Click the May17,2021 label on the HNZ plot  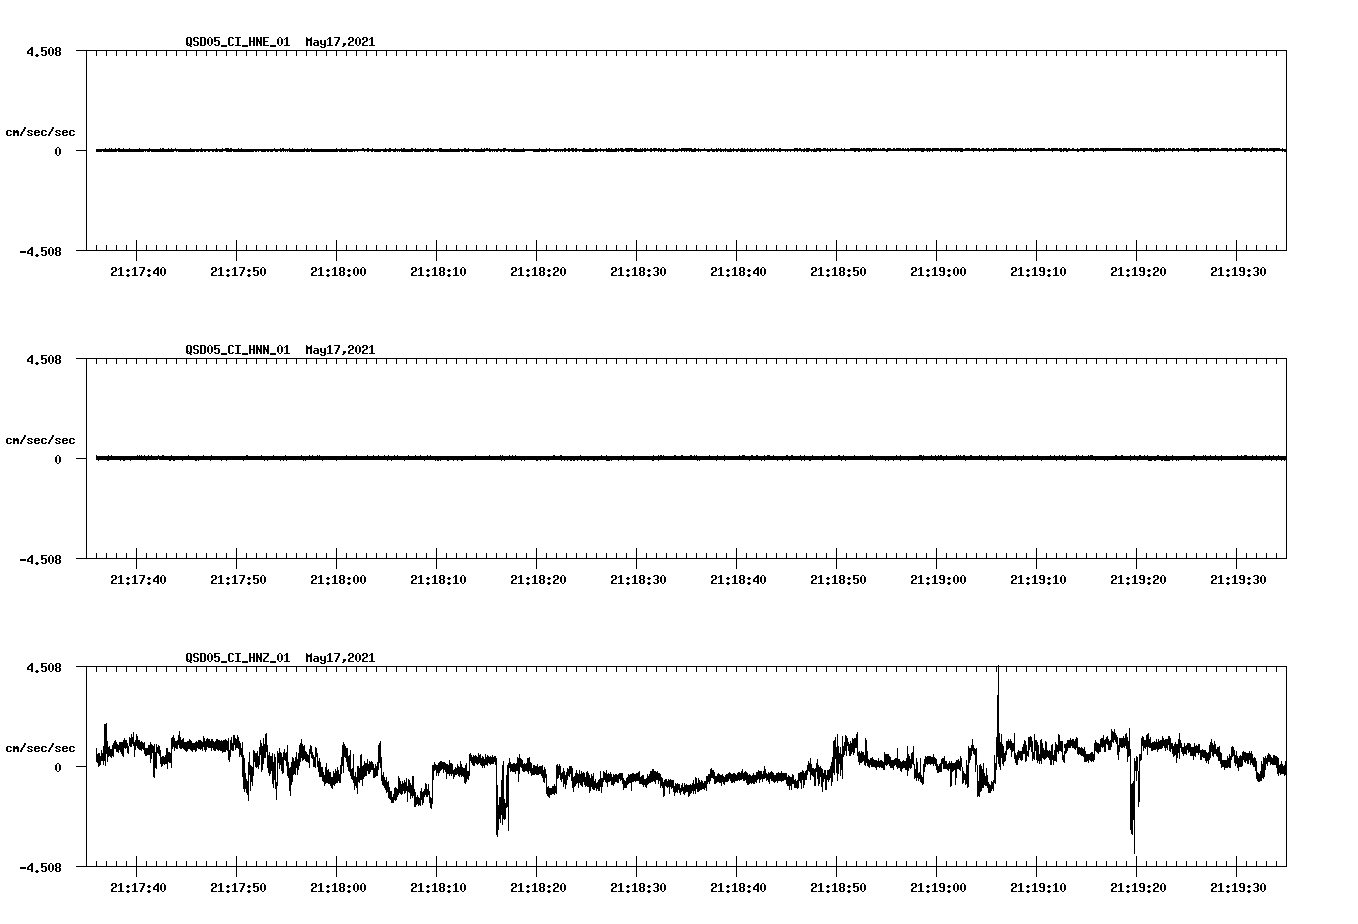(340, 657)
